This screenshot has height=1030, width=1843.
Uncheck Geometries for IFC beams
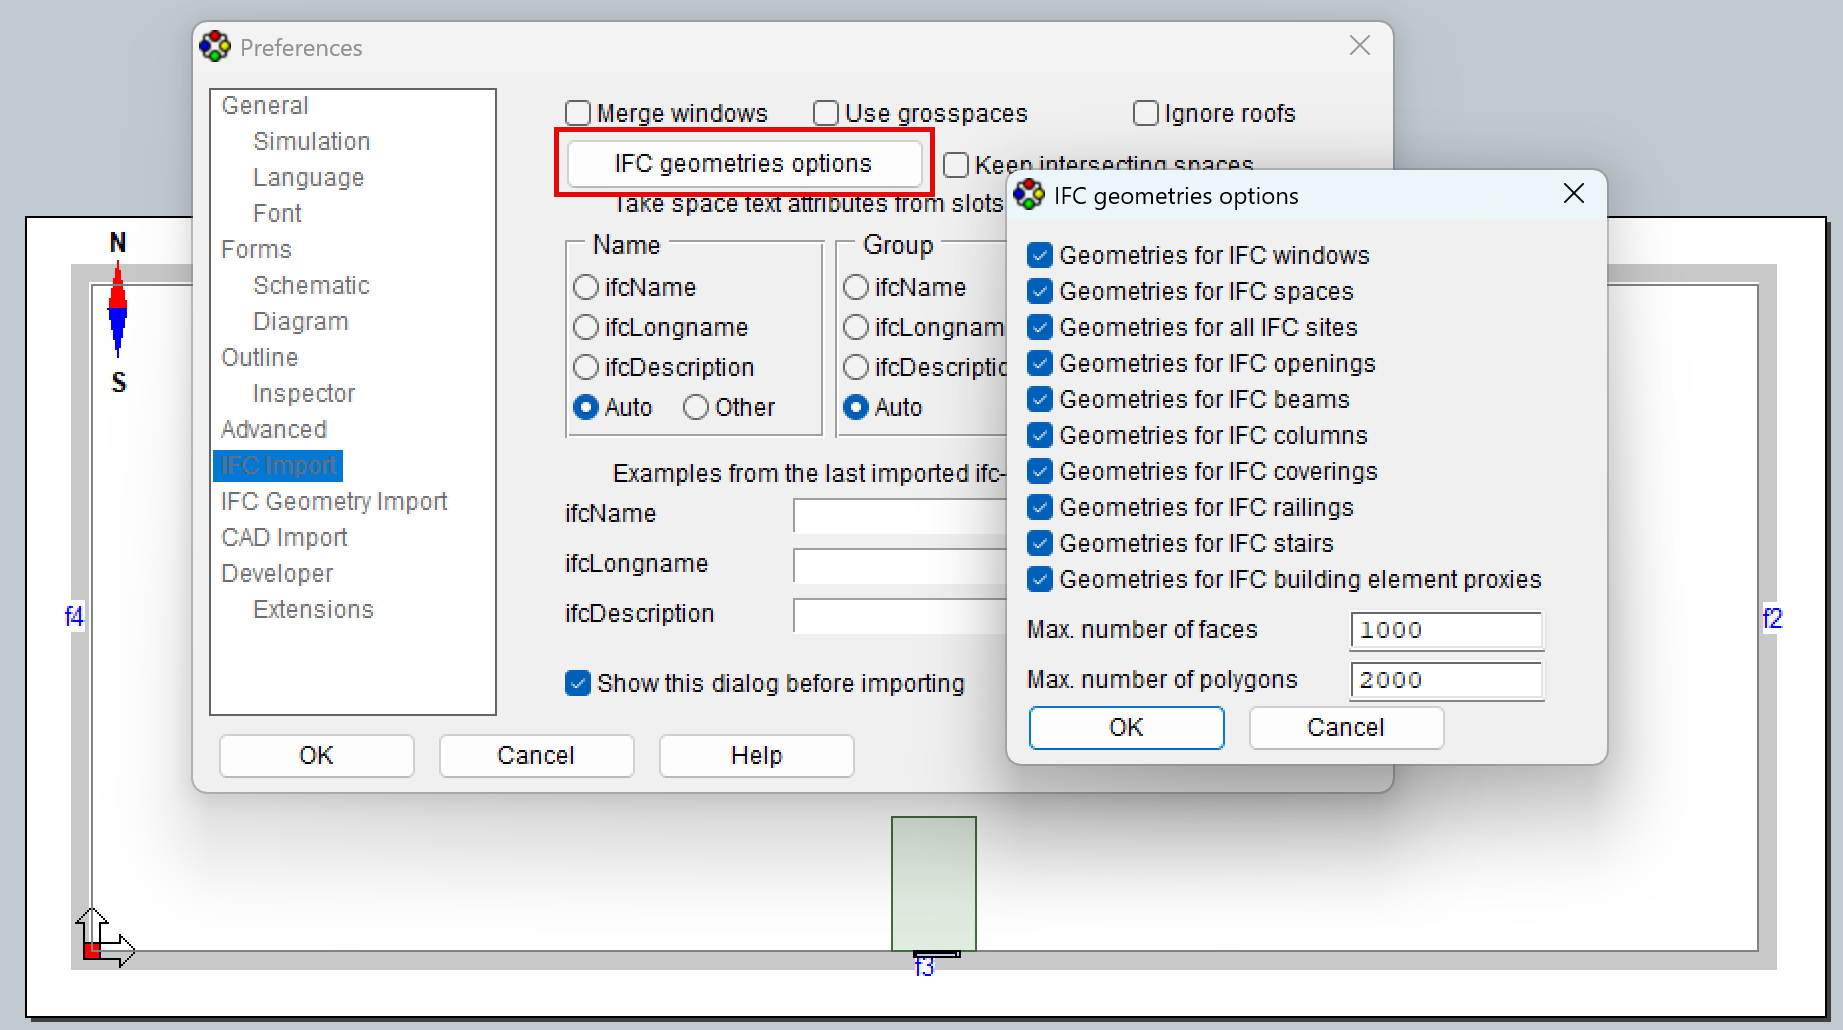coord(1040,399)
